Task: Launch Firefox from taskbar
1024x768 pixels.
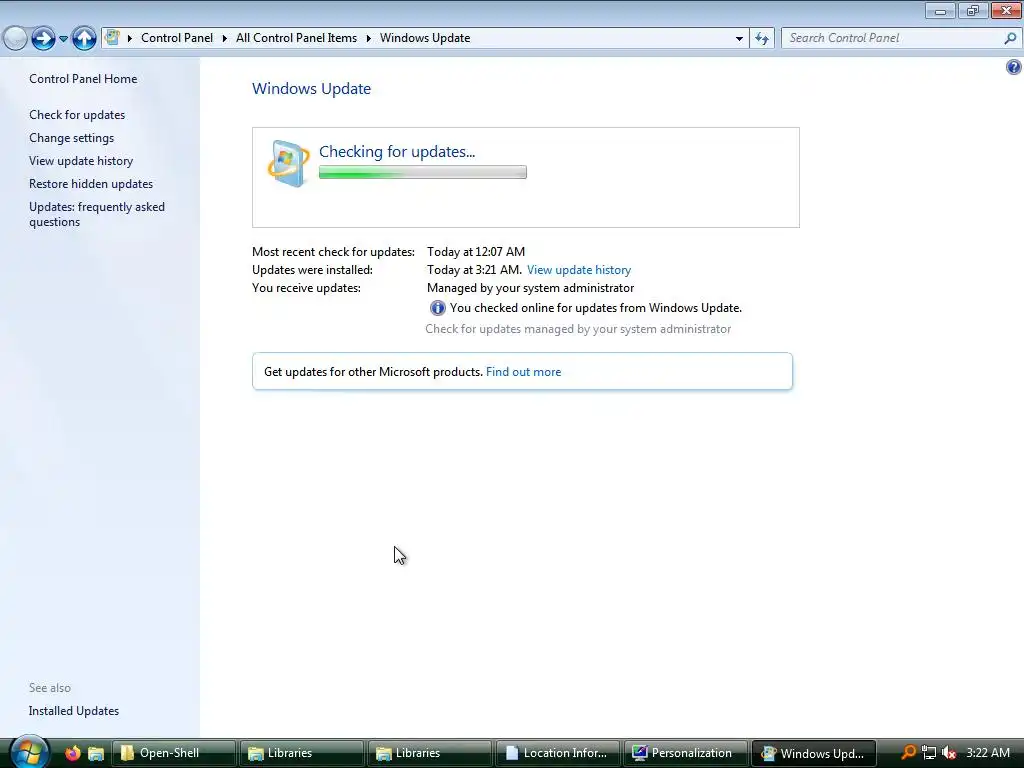Action: coord(72,753)
